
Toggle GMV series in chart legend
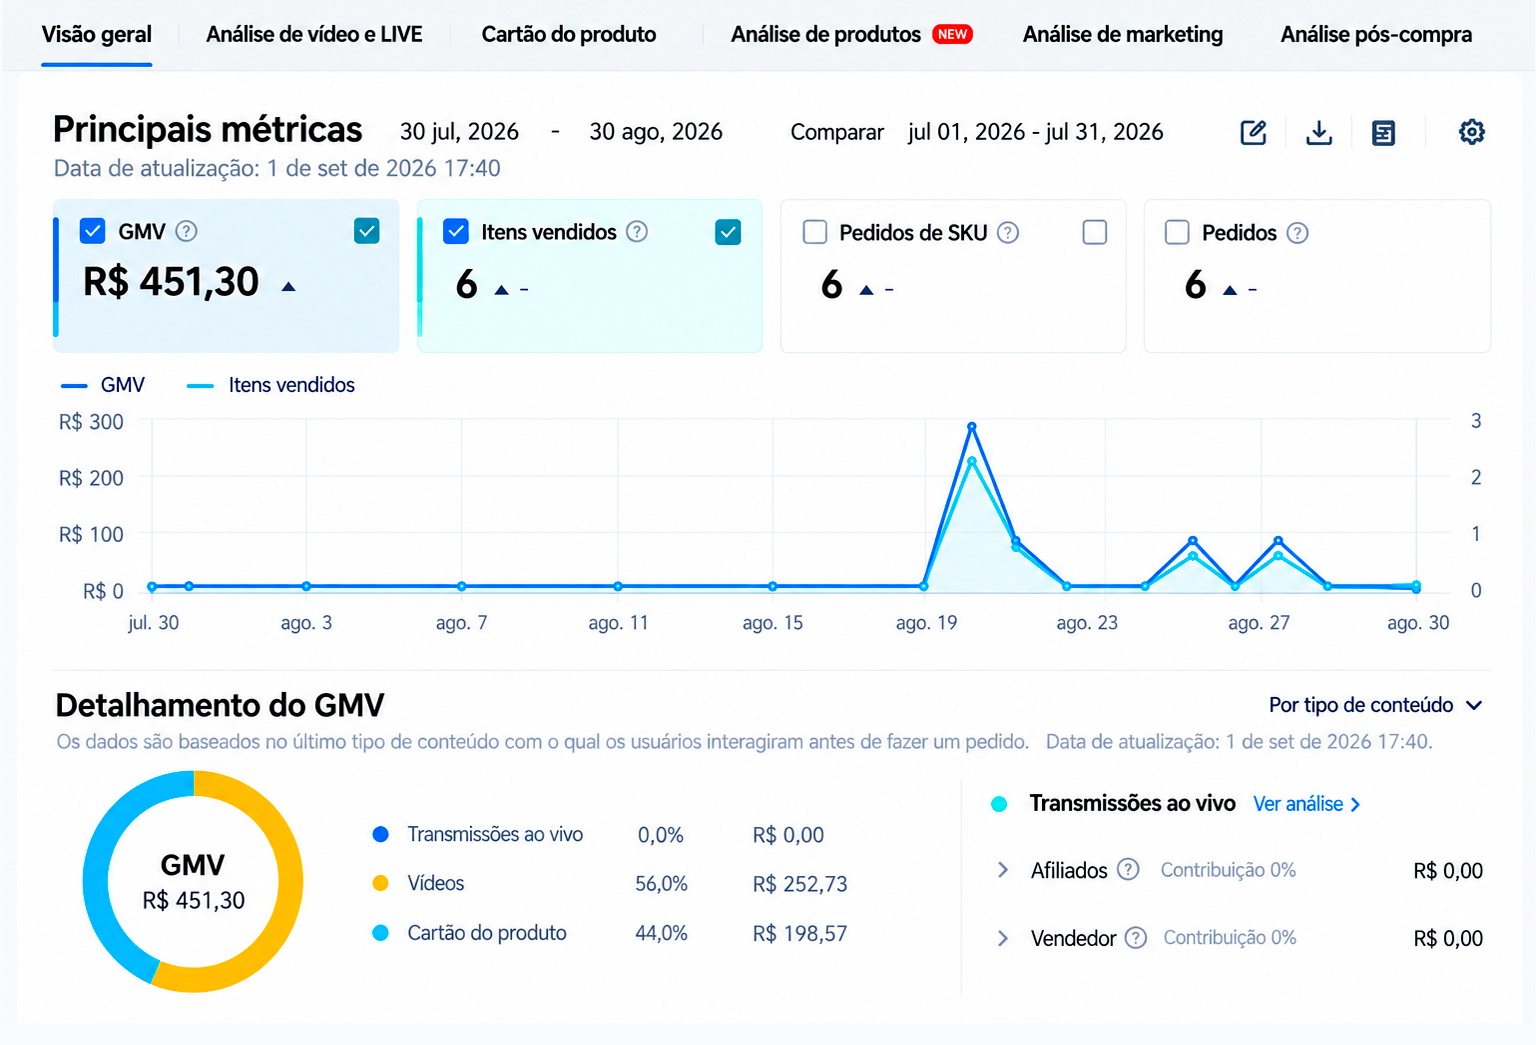tap(103, 385)
